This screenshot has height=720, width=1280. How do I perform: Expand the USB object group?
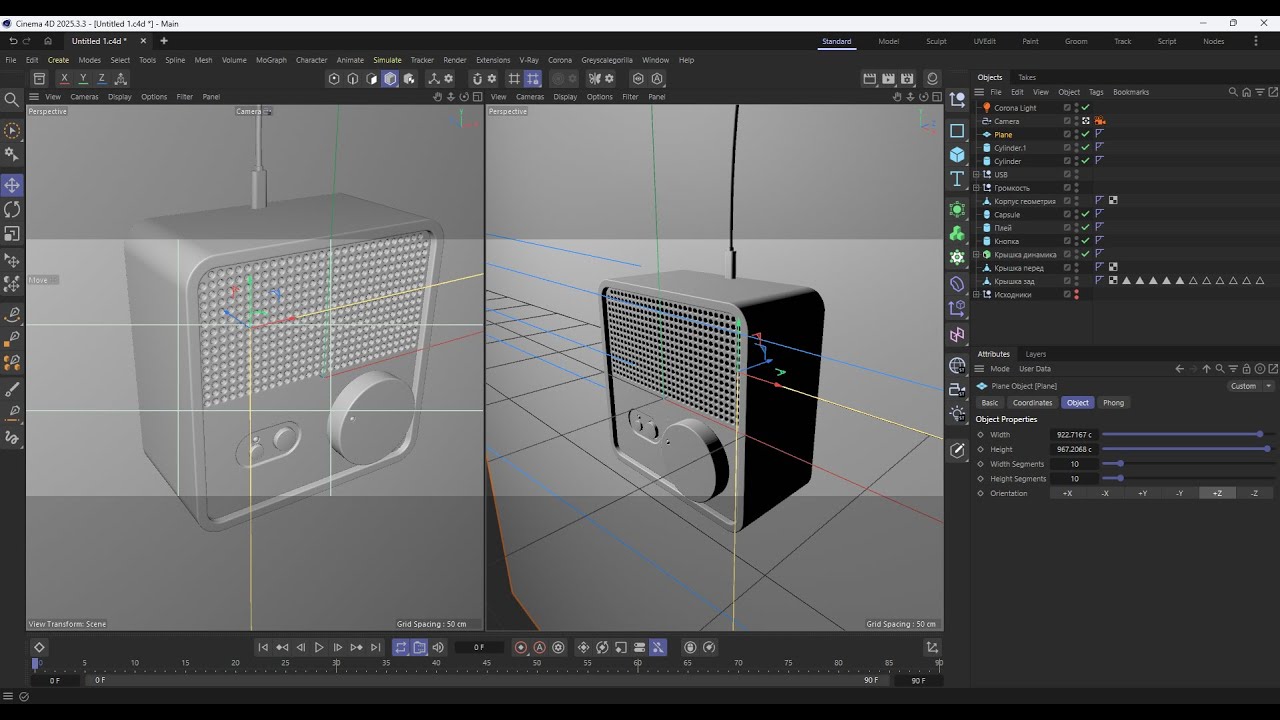tap(978, 174)
